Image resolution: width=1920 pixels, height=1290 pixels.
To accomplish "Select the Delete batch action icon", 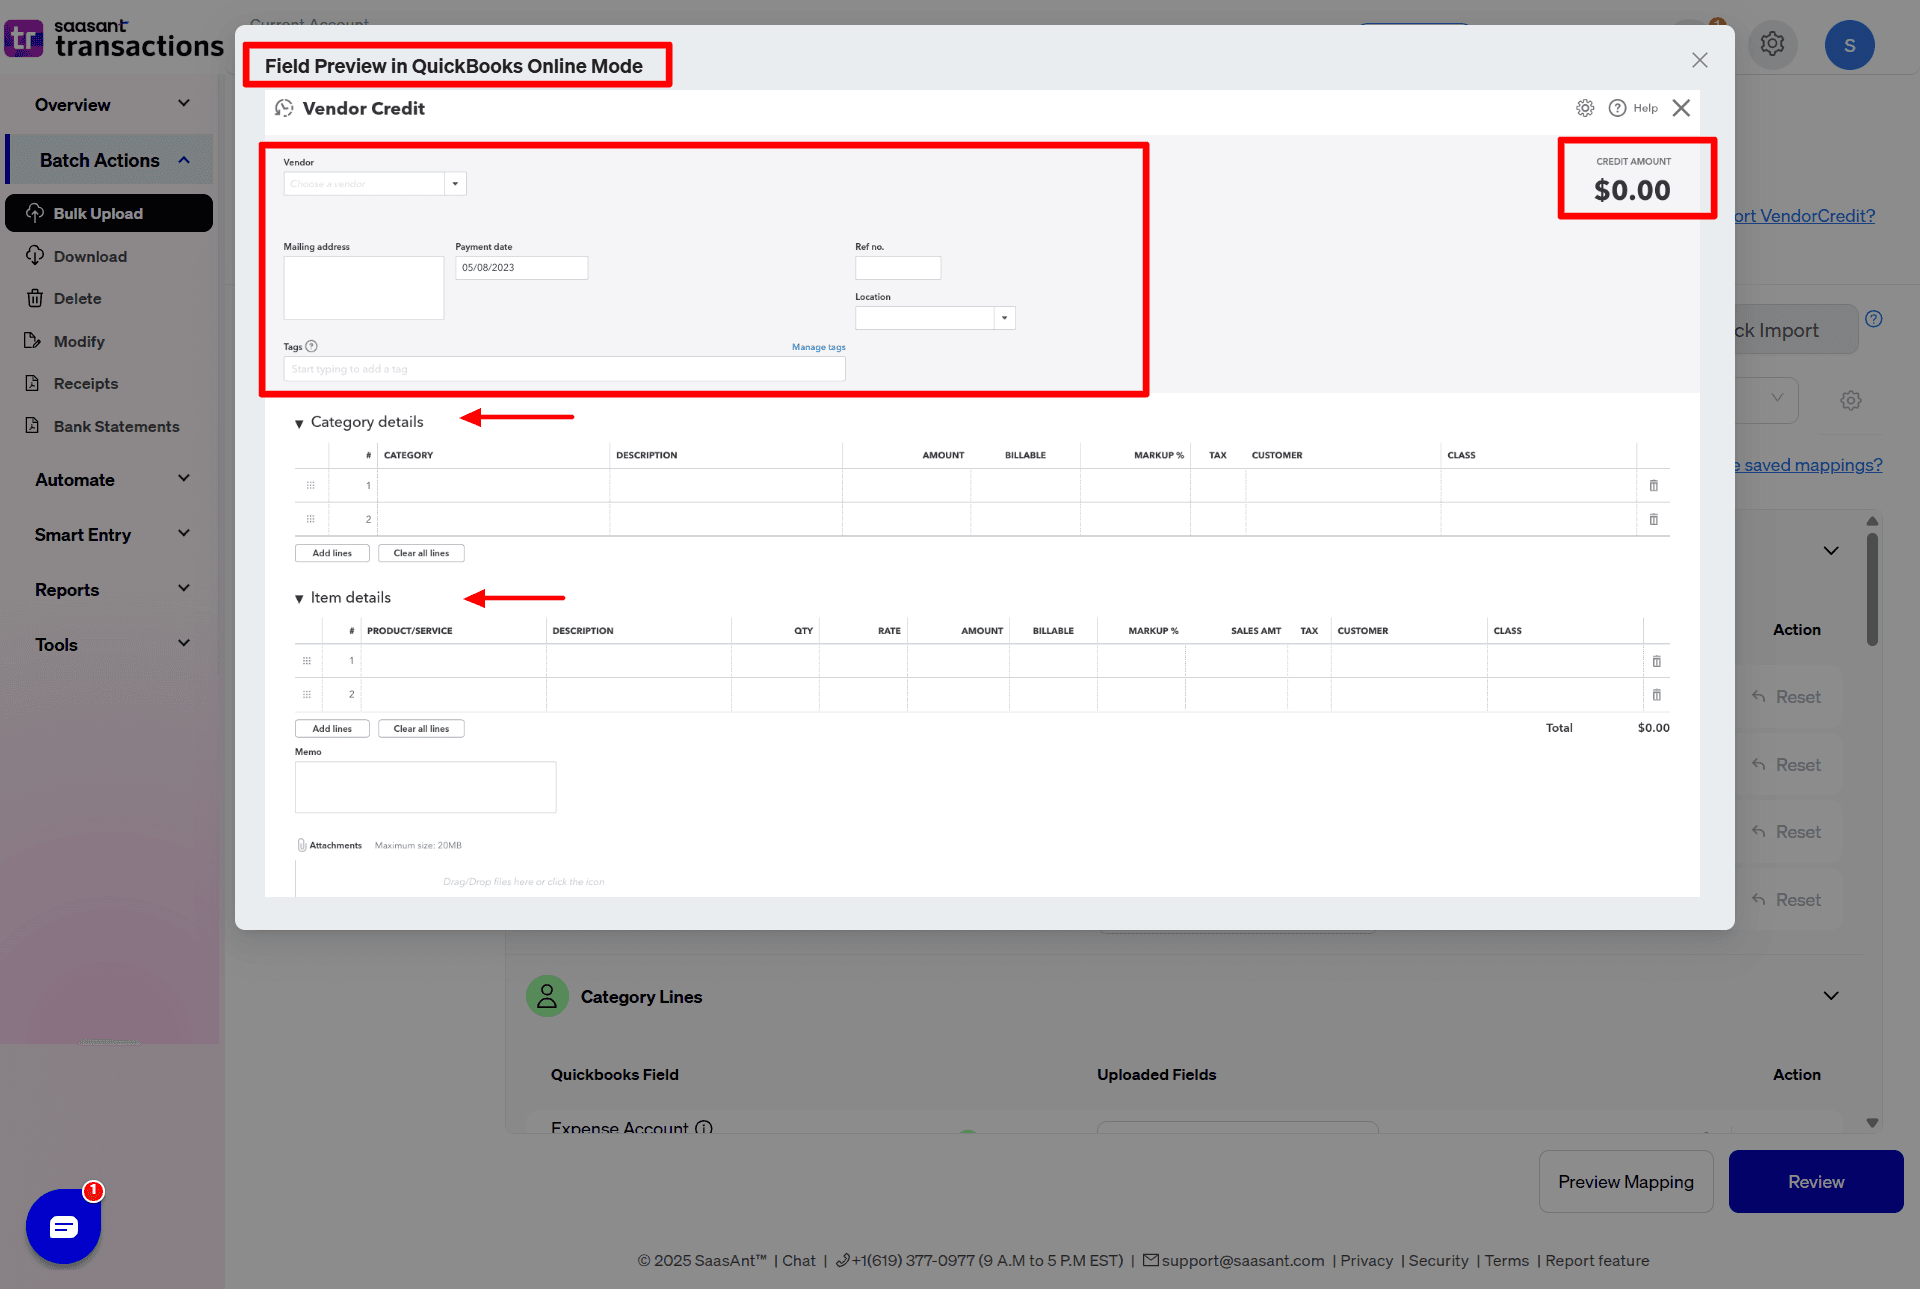I will tap(36, 298).
